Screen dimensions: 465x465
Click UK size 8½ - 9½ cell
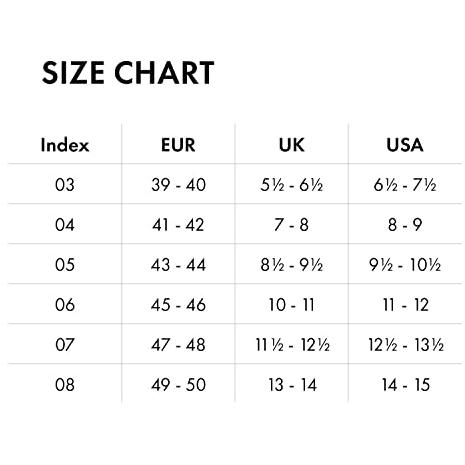[x=292, y=265]
